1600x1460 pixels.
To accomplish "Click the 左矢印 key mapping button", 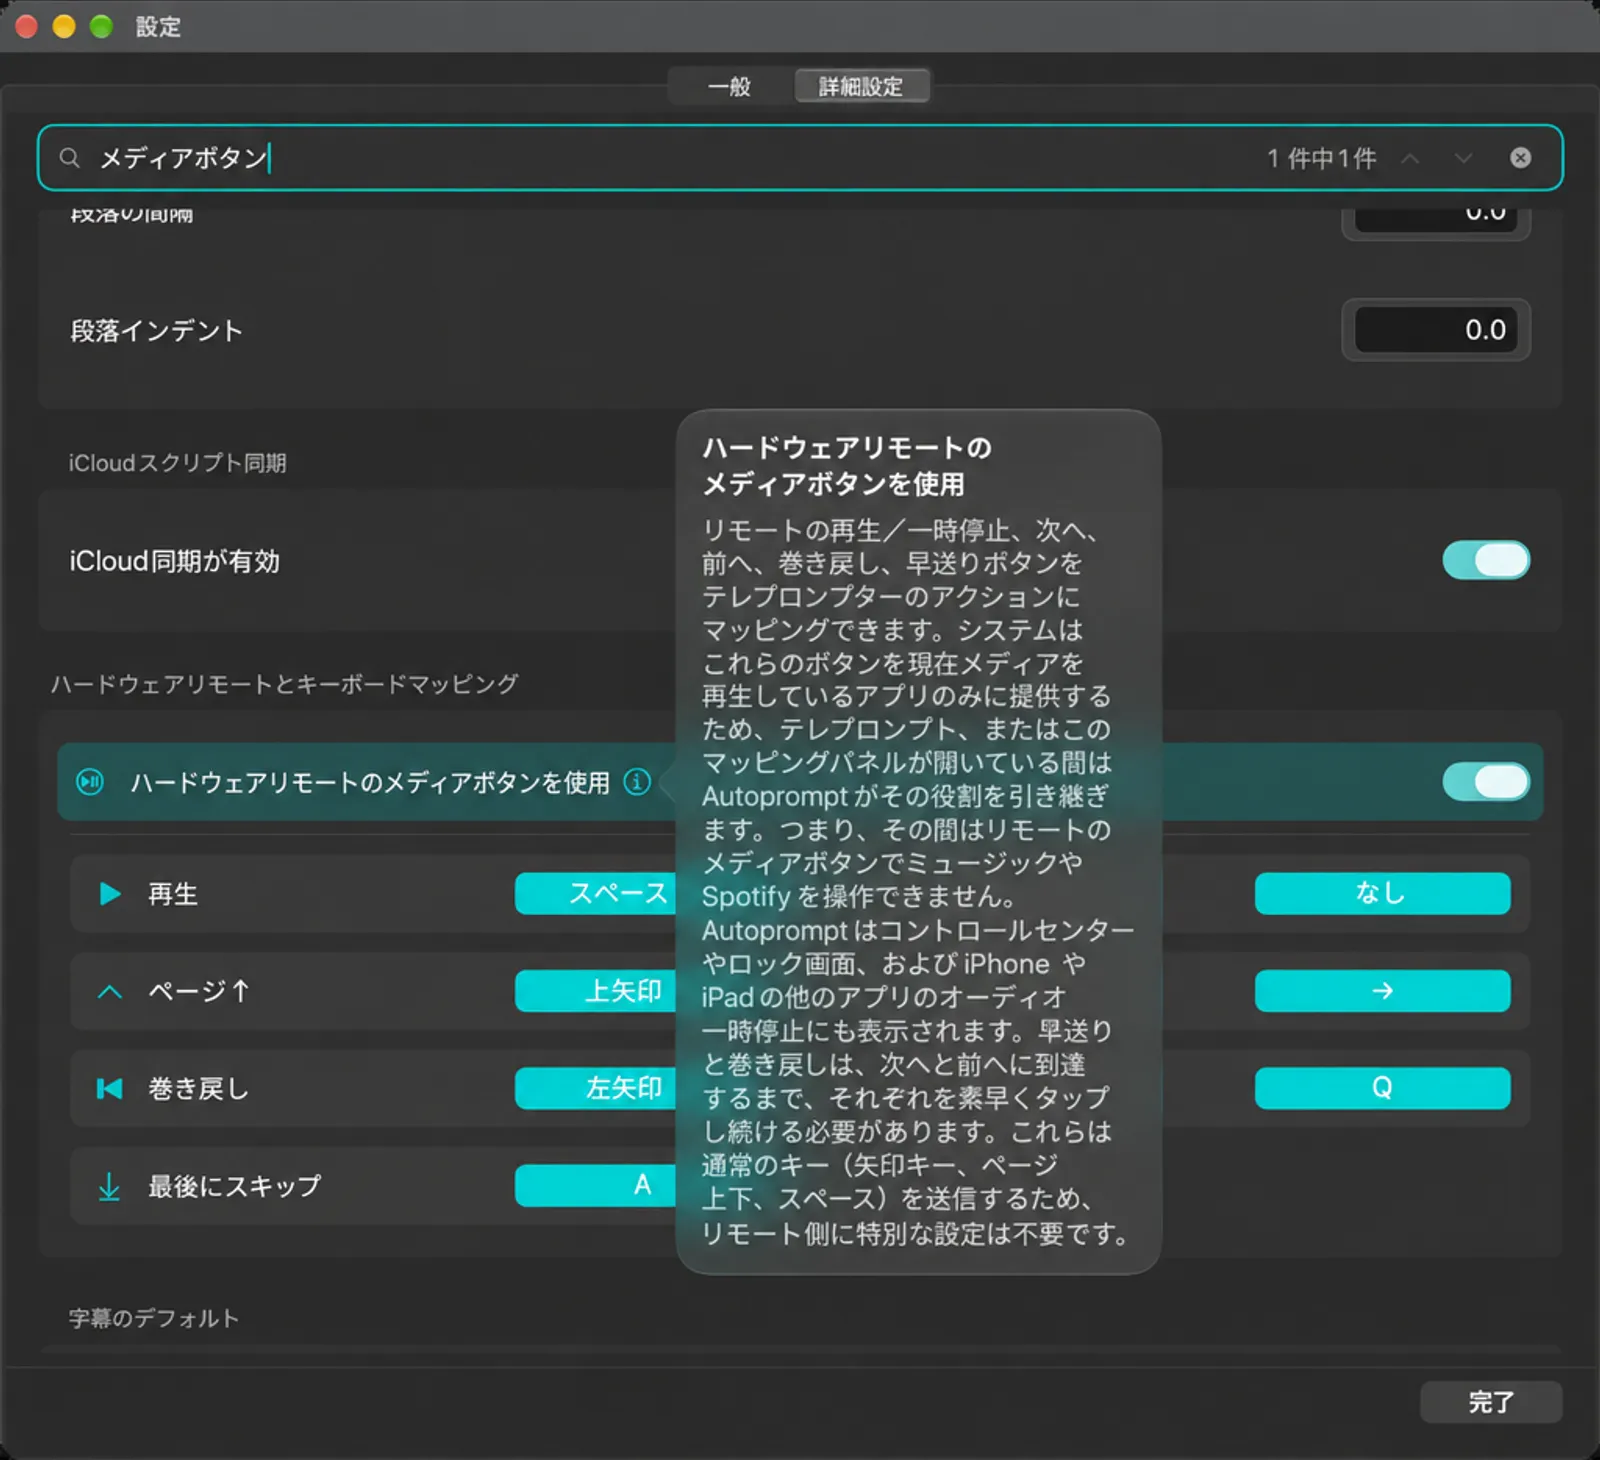I will point(596,1088).
